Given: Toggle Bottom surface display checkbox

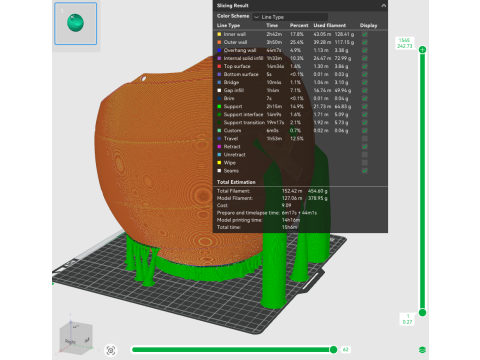Looking at the screenshot, I should coord(365,74).
